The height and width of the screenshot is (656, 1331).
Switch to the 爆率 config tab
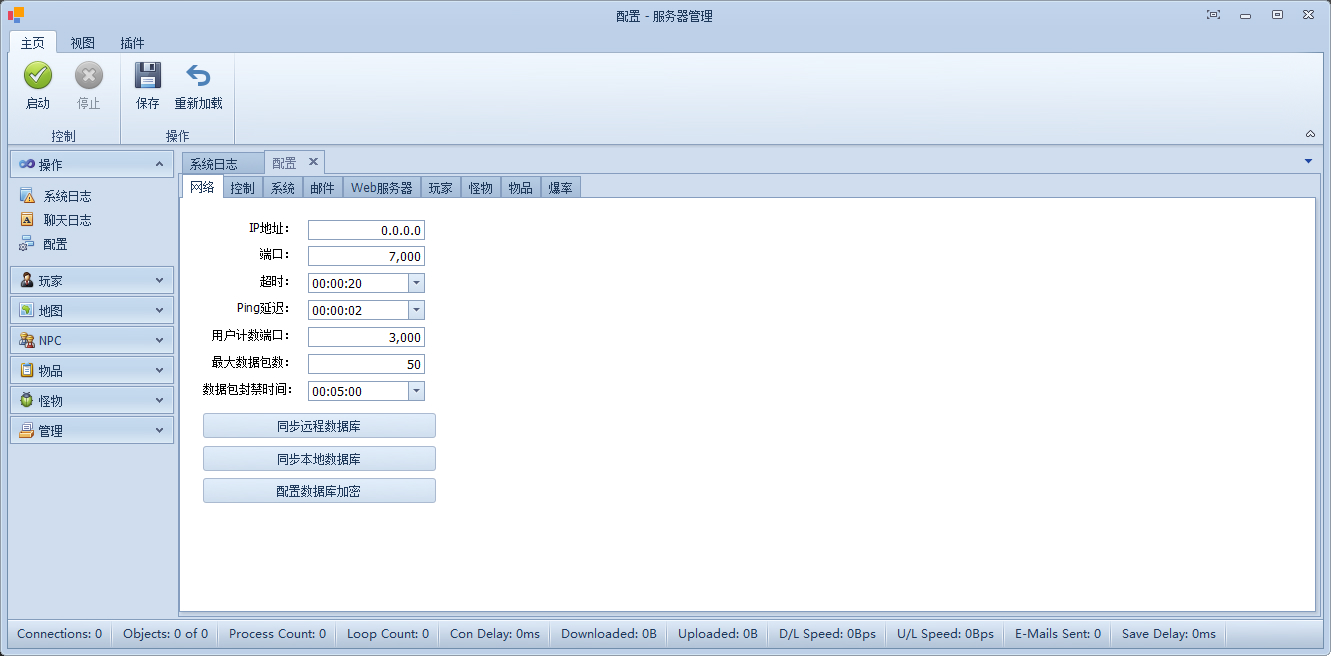click(x=560, y=188)
